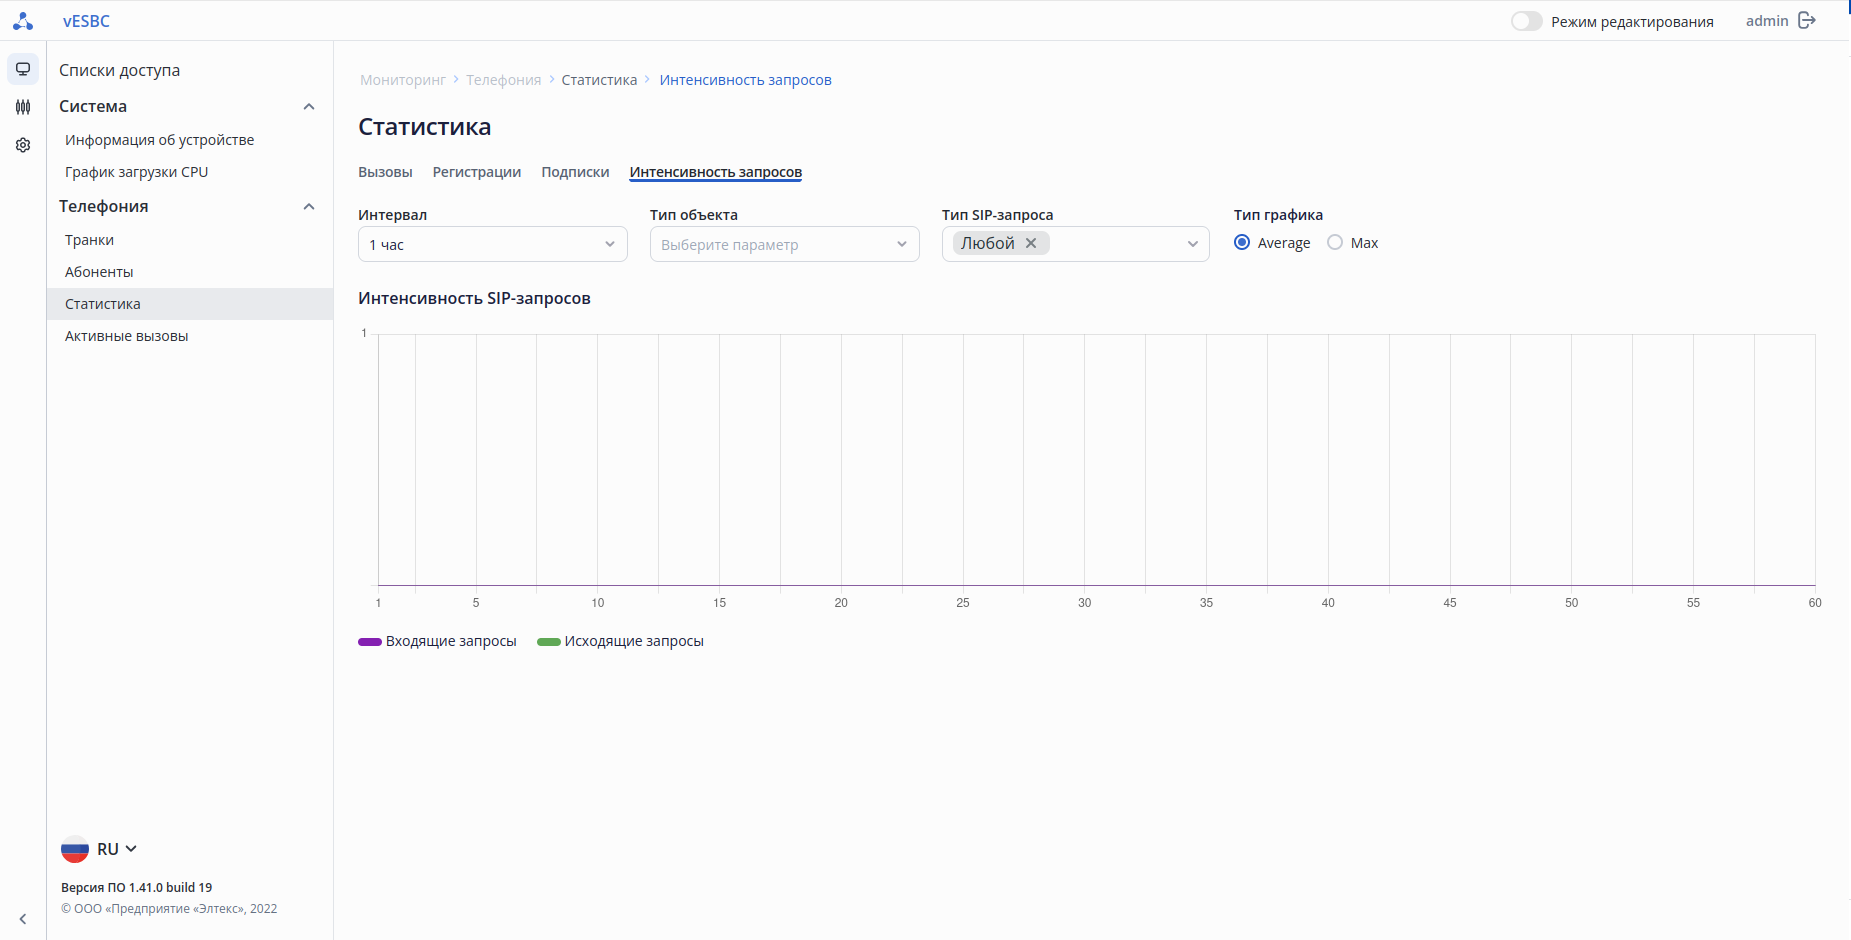Screen dimensions: 1851x940
Task: Switch to the Регистрации tab
Action: 477,172
